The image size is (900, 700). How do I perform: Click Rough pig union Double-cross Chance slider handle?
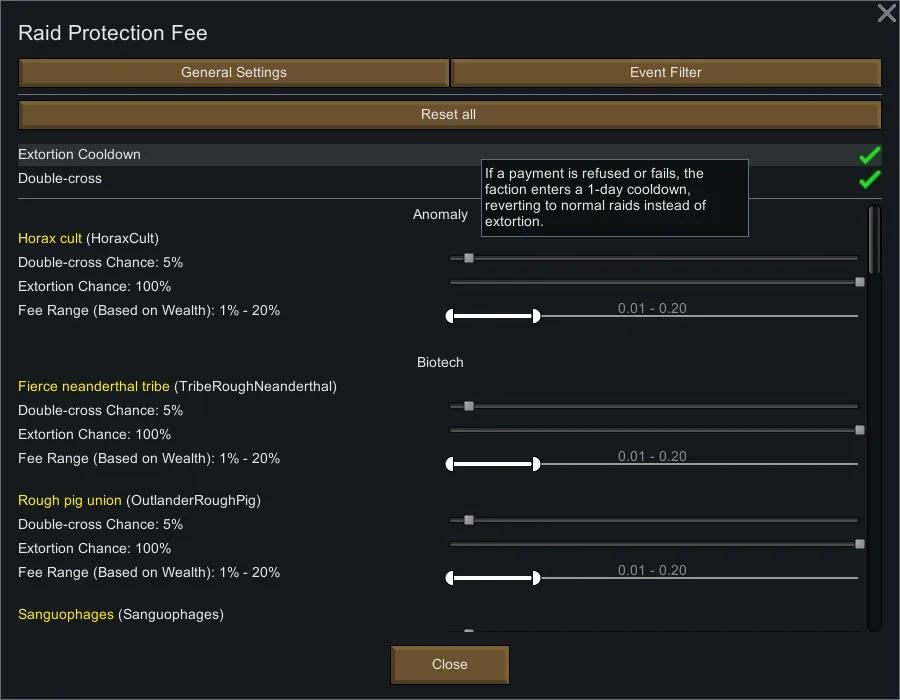468,520
